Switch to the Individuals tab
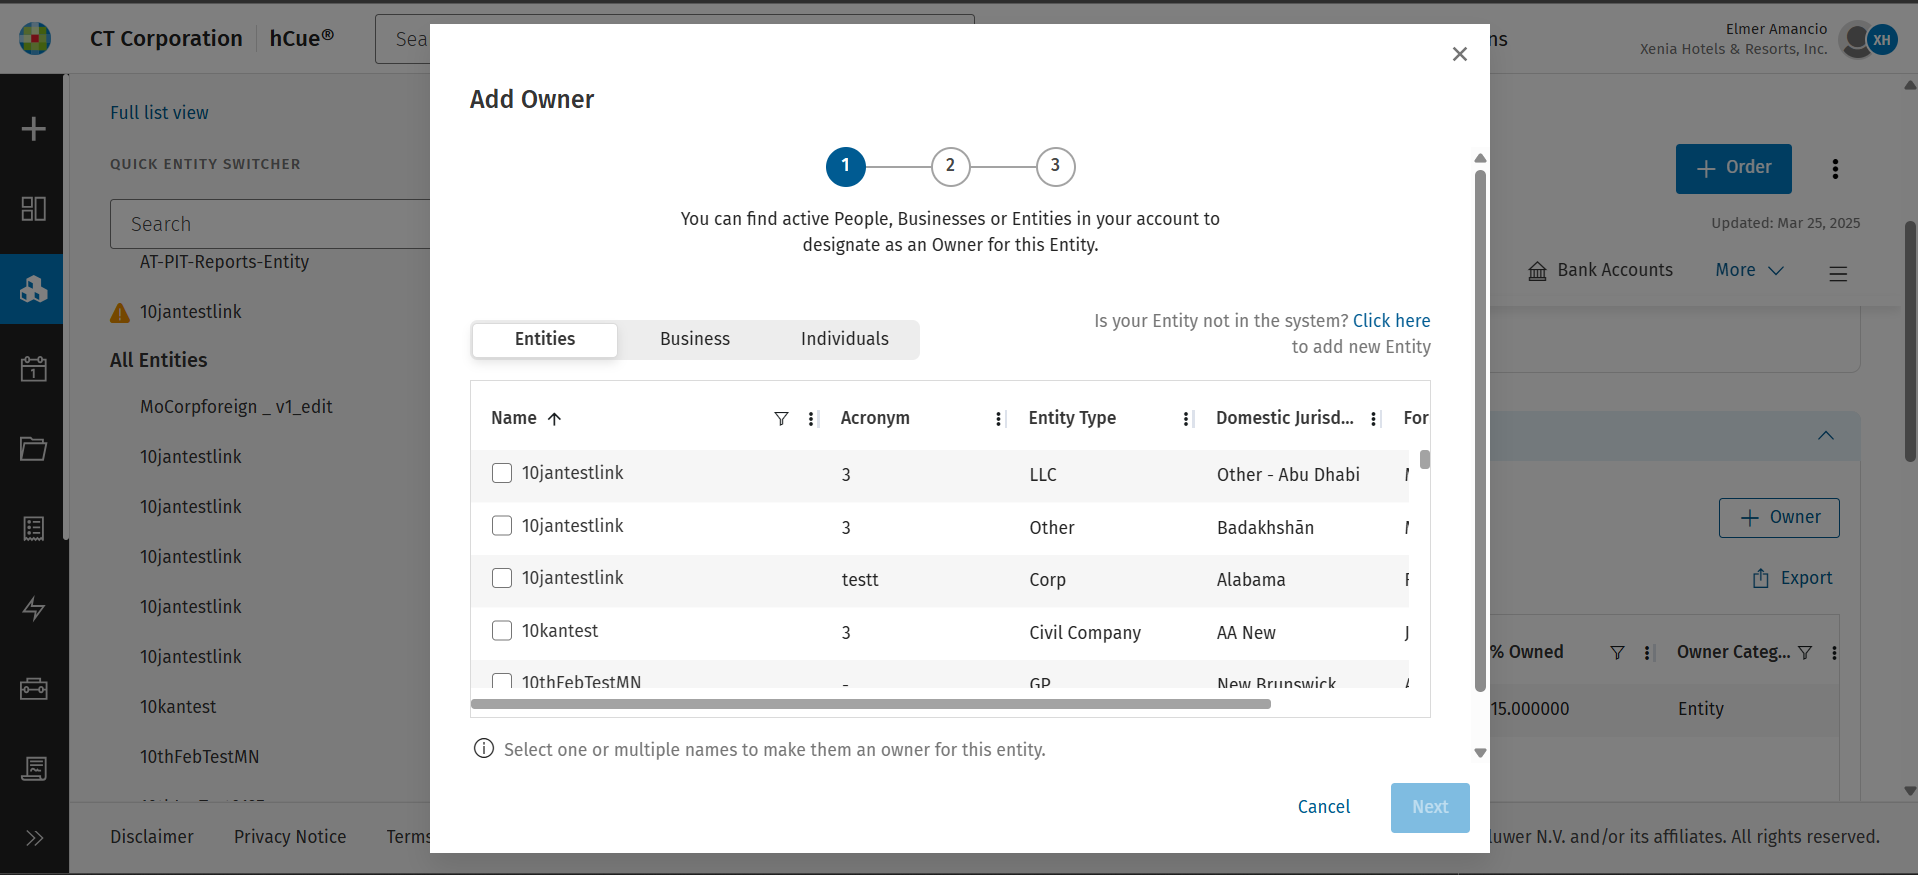 click(845, 340)
